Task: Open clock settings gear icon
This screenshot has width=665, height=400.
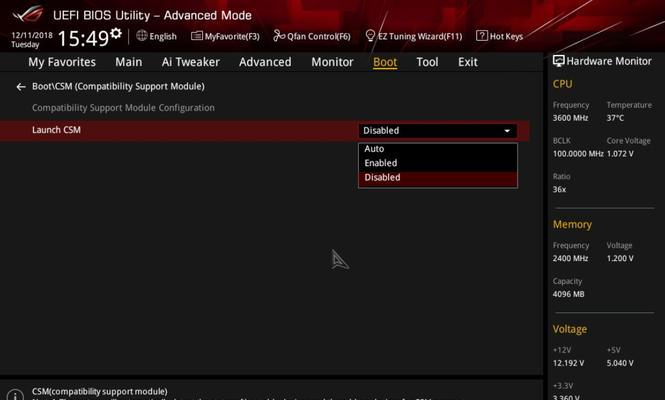Action: [x=116, y=33]
